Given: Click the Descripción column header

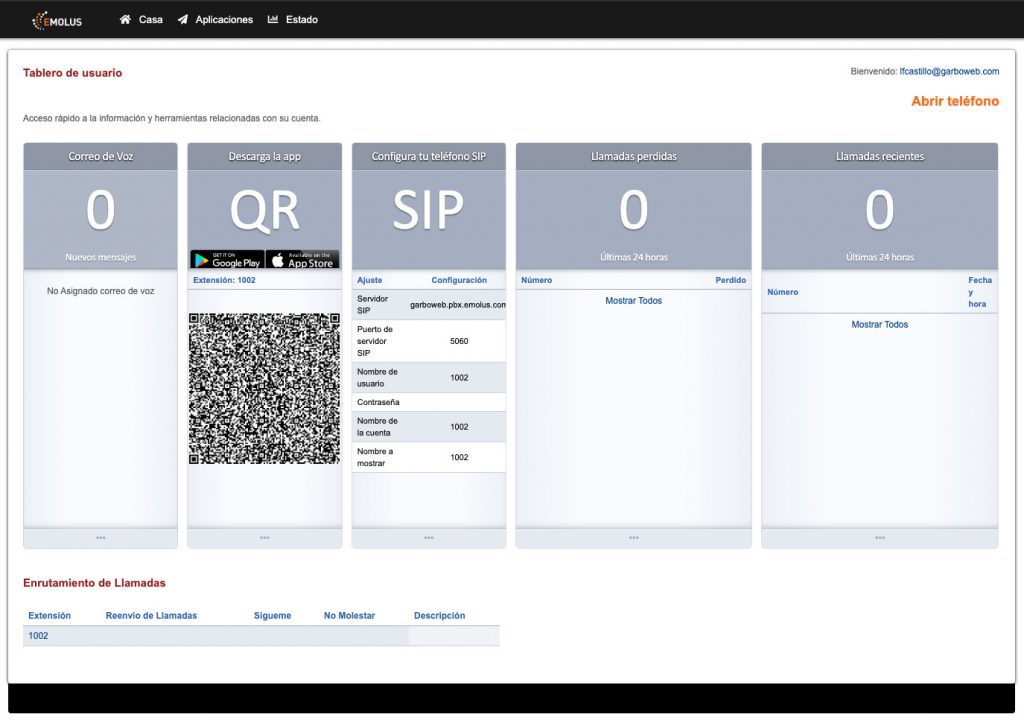Looking at the screenshot, I should pyautogui.click(x=440, y=615).
